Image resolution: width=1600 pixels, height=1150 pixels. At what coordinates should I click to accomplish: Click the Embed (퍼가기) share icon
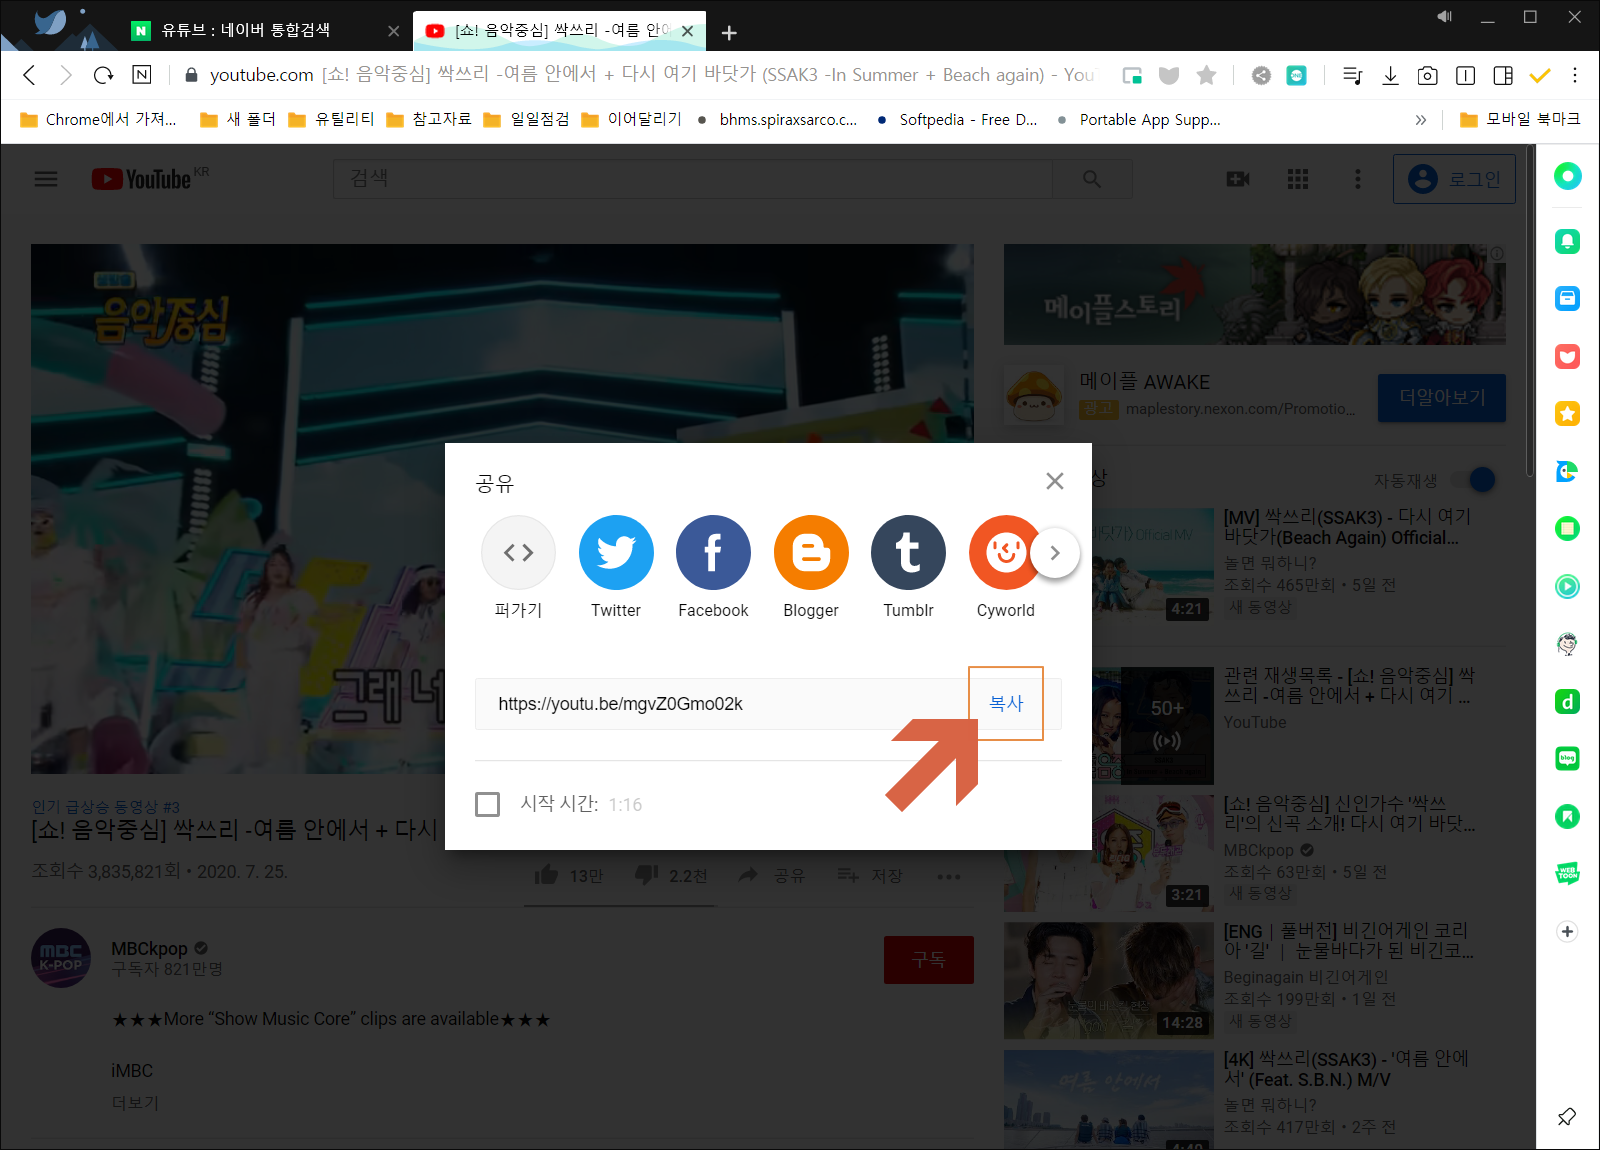click(518, 552)
